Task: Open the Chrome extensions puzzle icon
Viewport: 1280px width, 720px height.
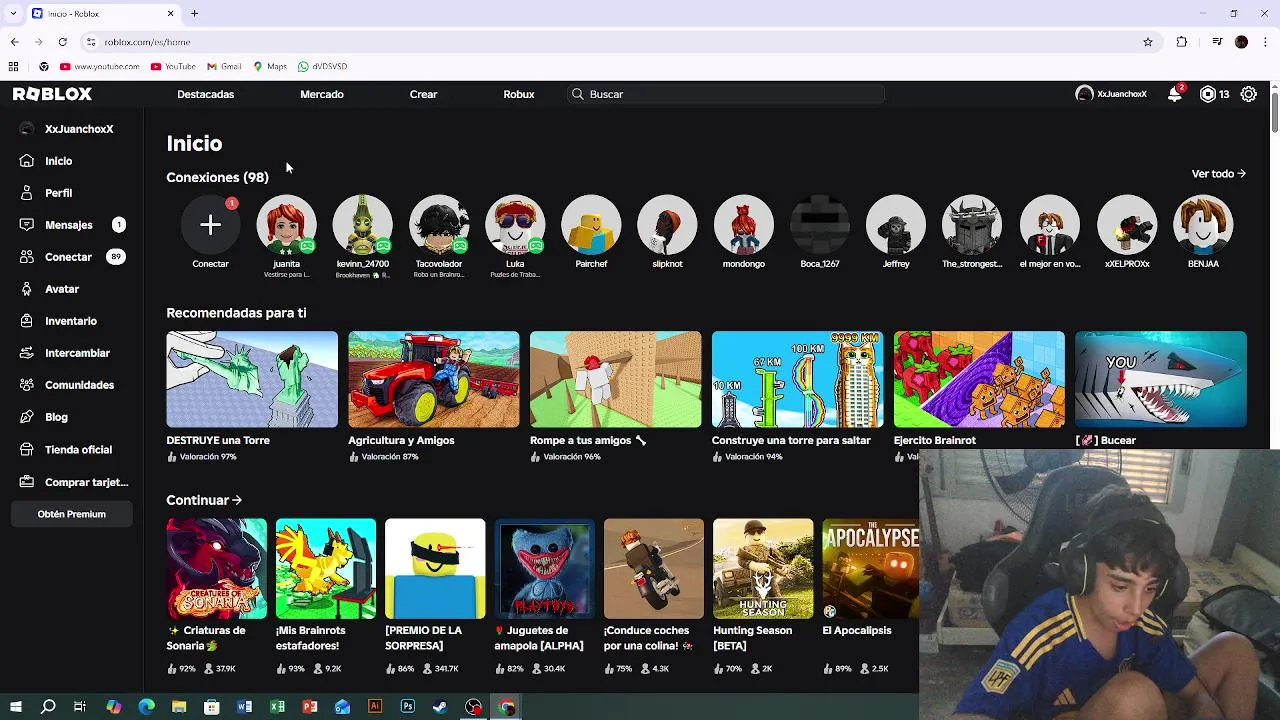Action: [1182, 42]
